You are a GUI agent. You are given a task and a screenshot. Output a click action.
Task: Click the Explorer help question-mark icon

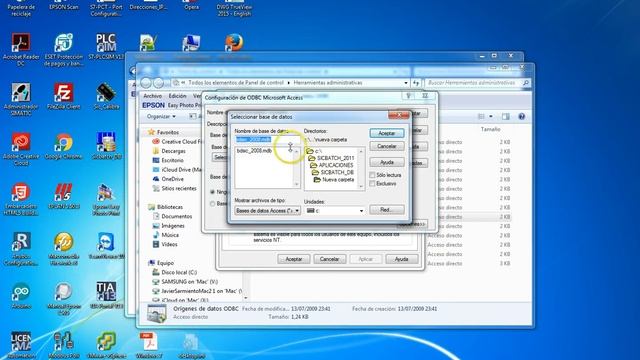pos(522,117)
